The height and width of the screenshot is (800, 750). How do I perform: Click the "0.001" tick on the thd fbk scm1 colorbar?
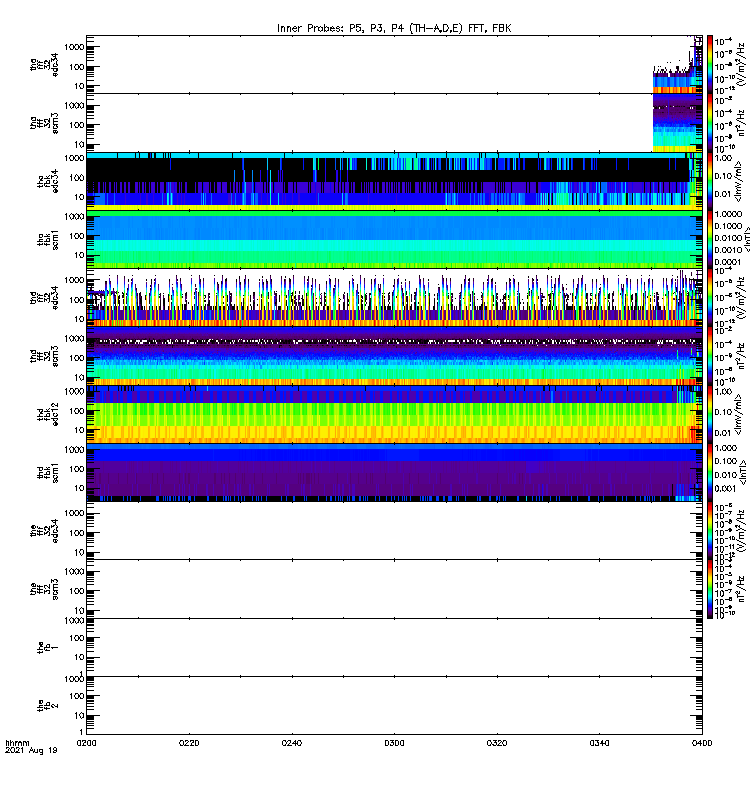pos(726,488)
